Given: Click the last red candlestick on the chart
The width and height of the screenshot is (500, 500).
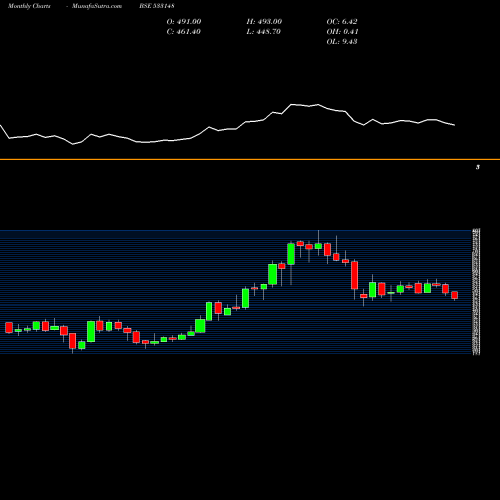Looking at the screenshot, I should pyautogui.click(x=455, y=295).
